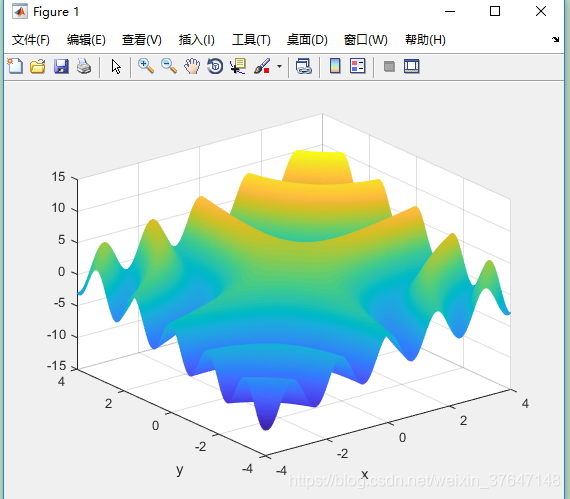Click the MATLAB logo in title bar
This screenshot has width=570, height=499.
click(x=20, y=12)
